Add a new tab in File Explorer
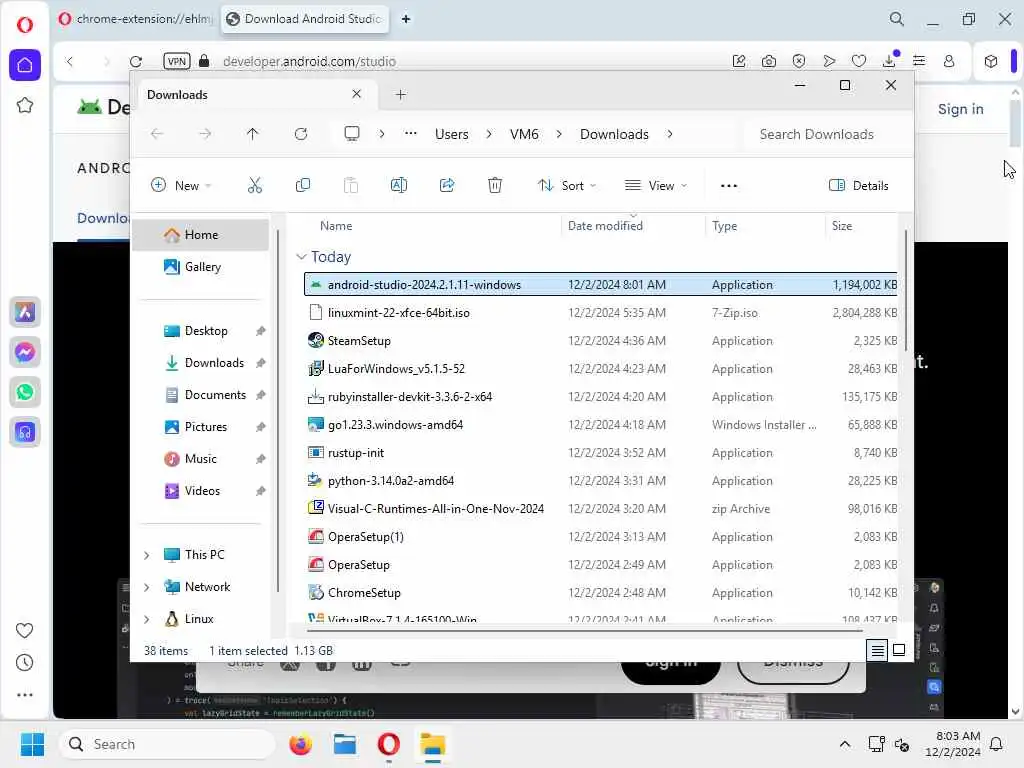 point(401,95)
